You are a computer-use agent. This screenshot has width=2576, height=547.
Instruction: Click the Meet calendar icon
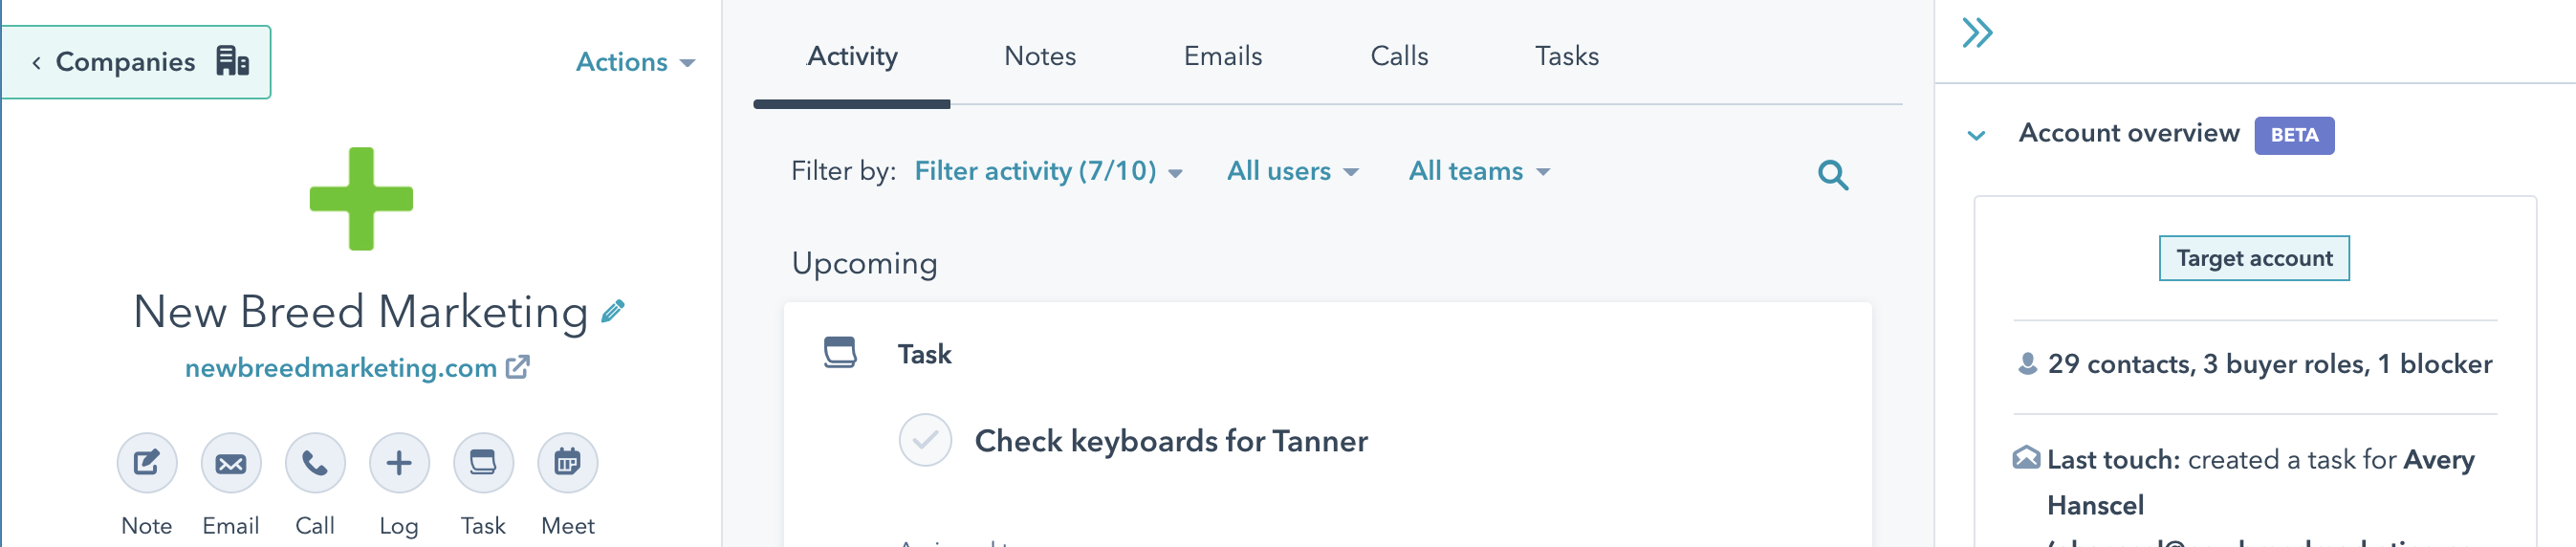[567, 463]
